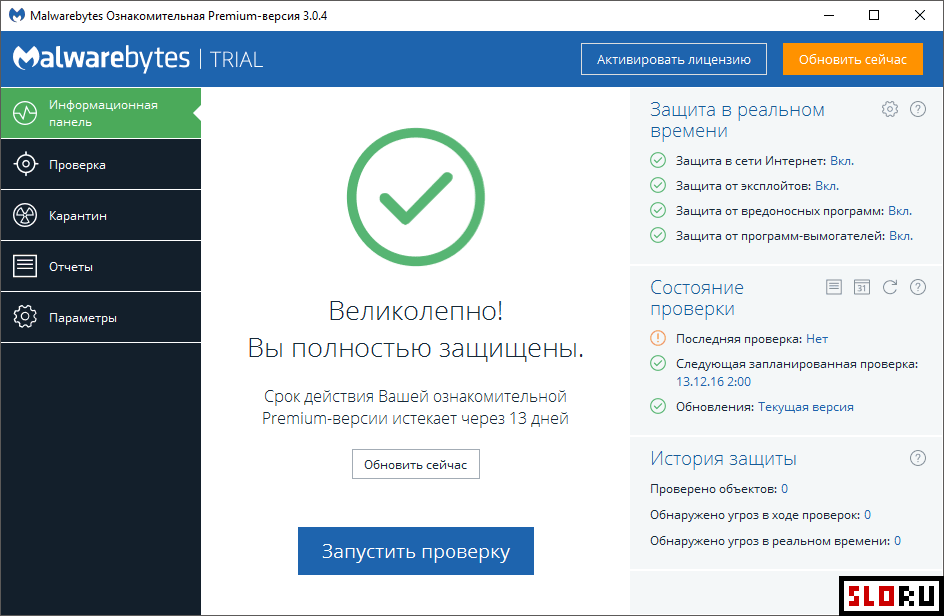
Task: Toggle malware protection 'Вкл.' link
Action: coord(900,211)
